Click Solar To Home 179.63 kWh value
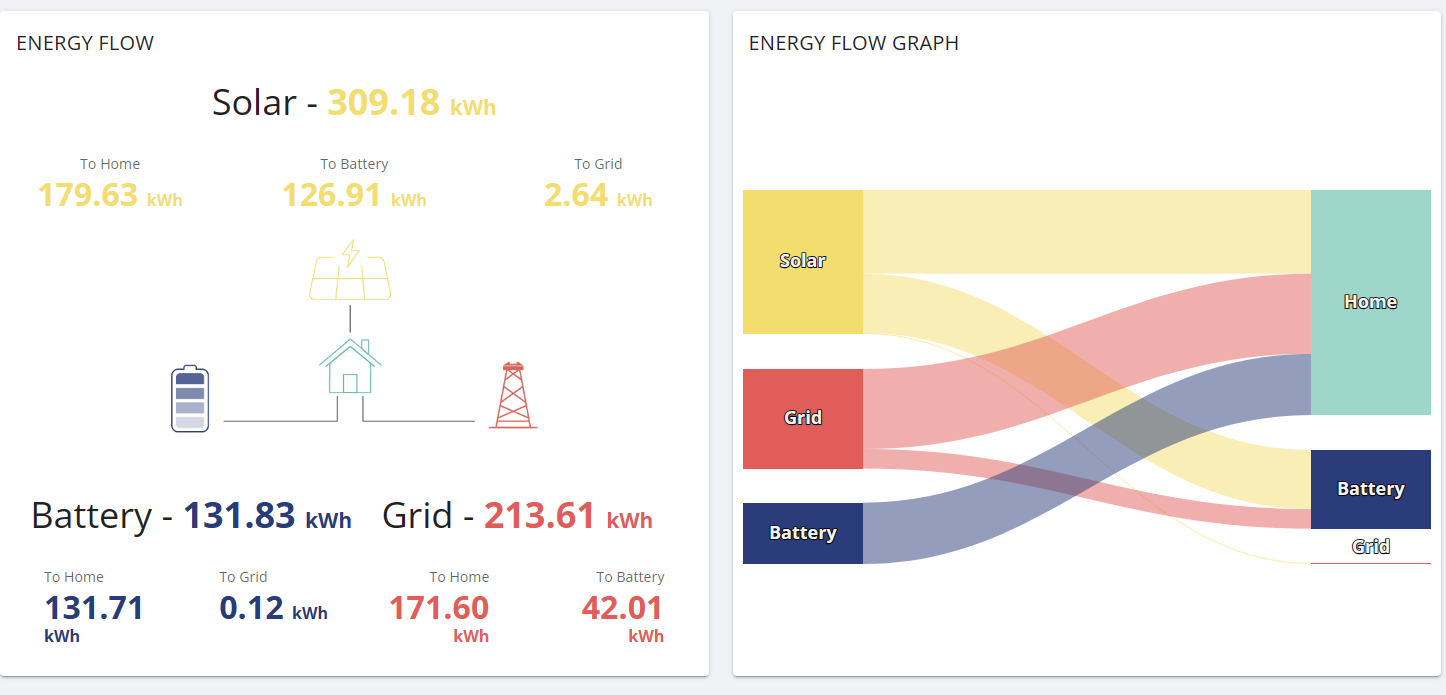The image size is (1446, 695). 110,195
